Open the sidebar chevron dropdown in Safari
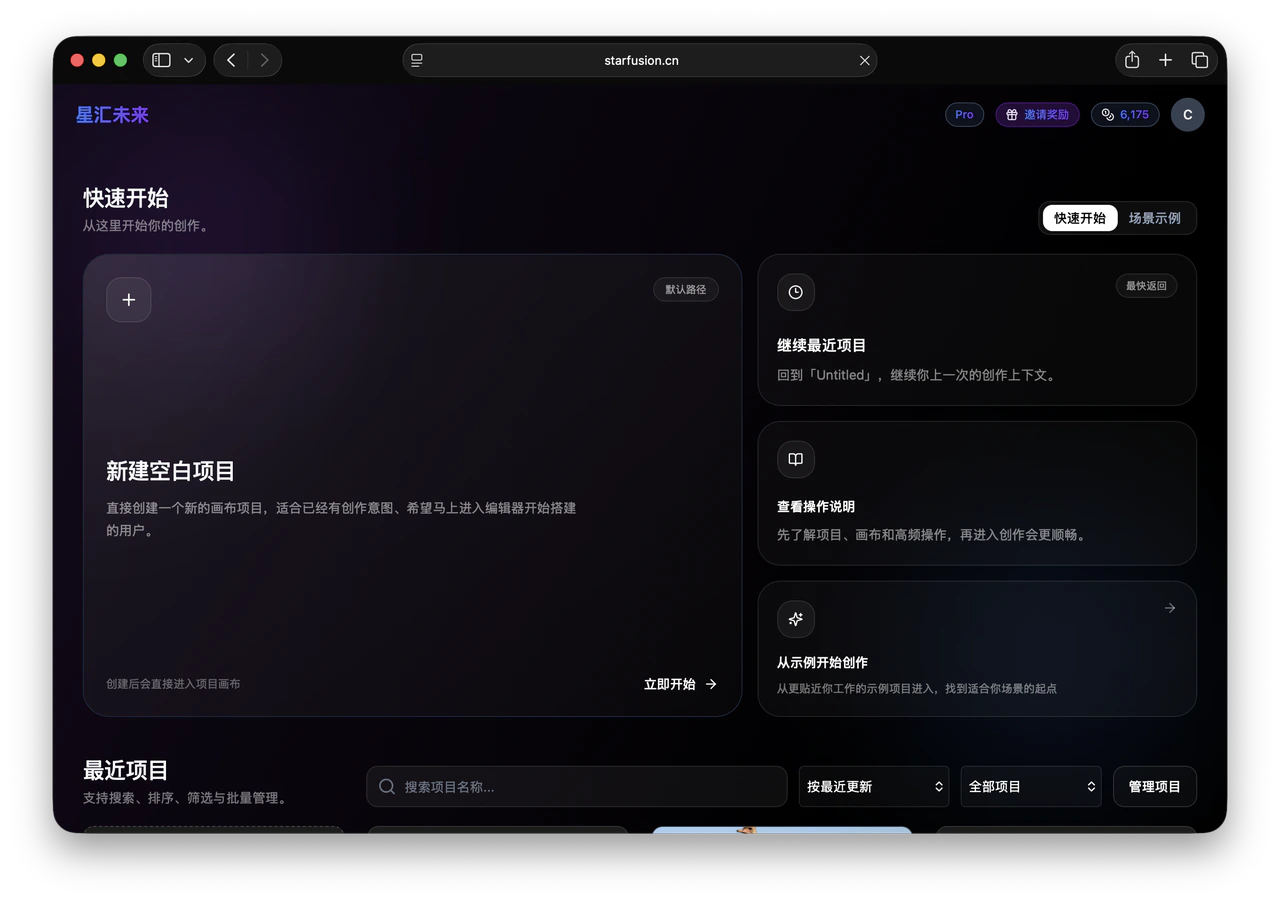The width and height of the screenshot is (1280, 903). tap(188, 60)
